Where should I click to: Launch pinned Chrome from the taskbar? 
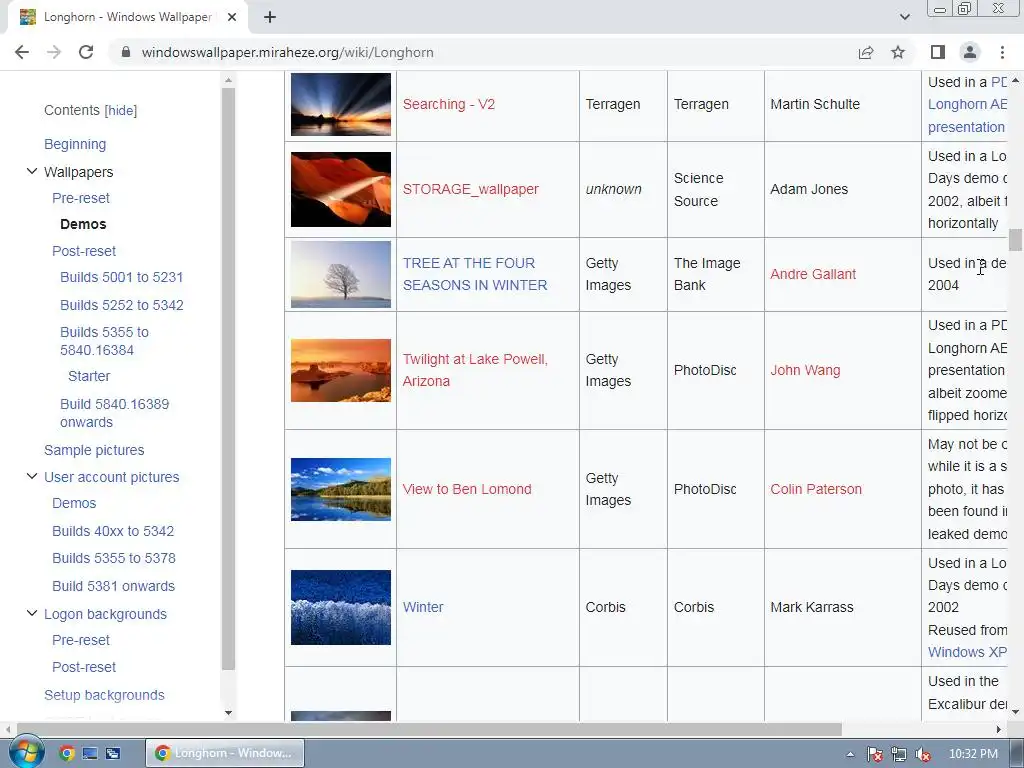click(x=67, y=754)
